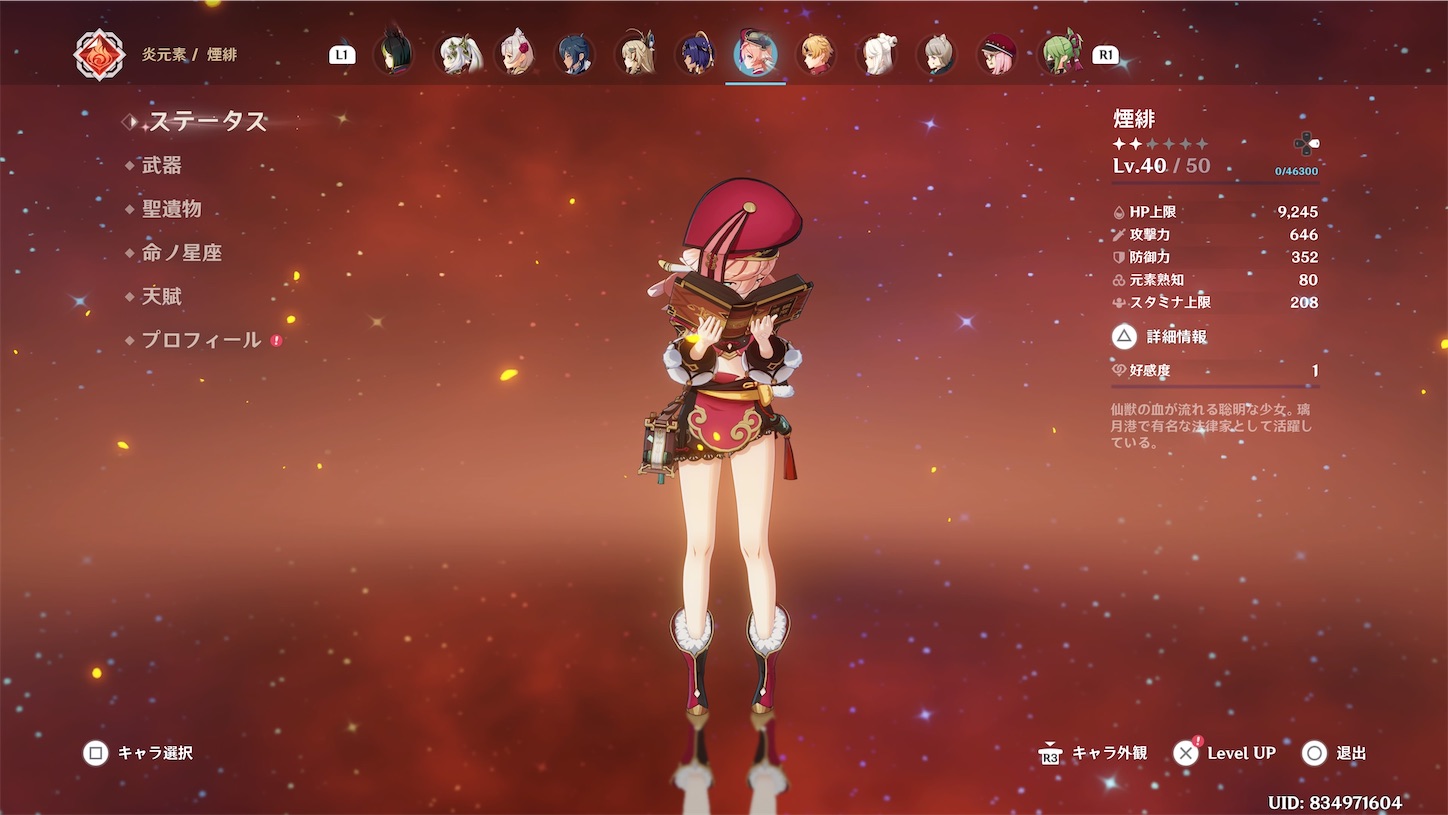Image resolution: width=1448 pixels, height=815 pixels.
Task: Click the 0/46300 experience value
Action: coord(1296,171)
